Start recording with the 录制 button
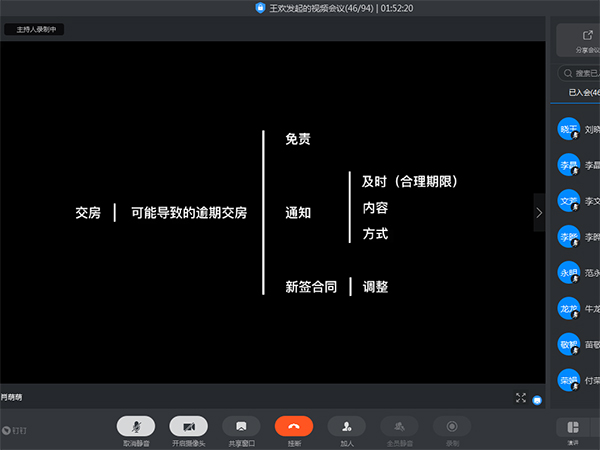 tap(452, 427)
